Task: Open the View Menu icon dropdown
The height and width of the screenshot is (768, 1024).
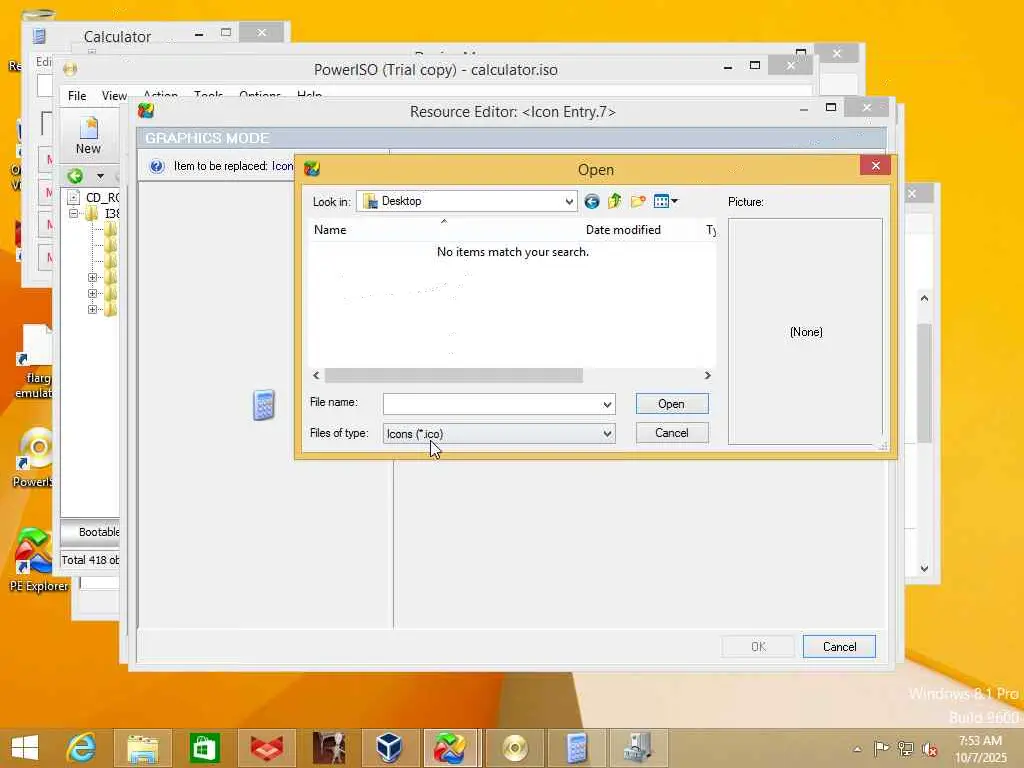Action: [x=665, y=201]
